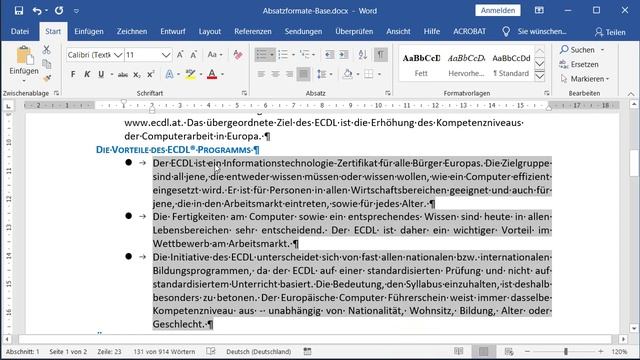Apply the Standard style
This screenshot has height=360, width=640.
pyautogui.click(x=511, y=64)
